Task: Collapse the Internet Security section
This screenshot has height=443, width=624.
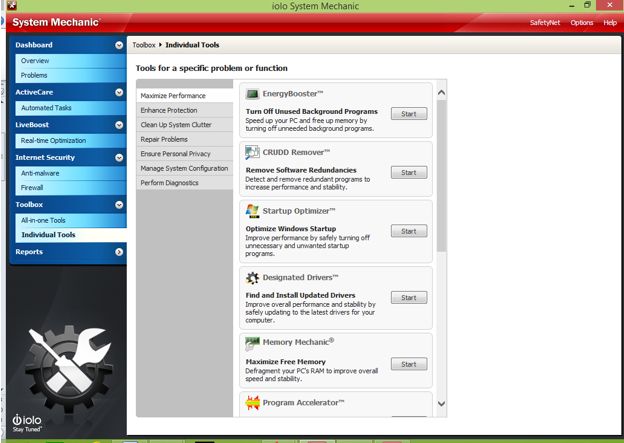Action: (x=119, y=158)
